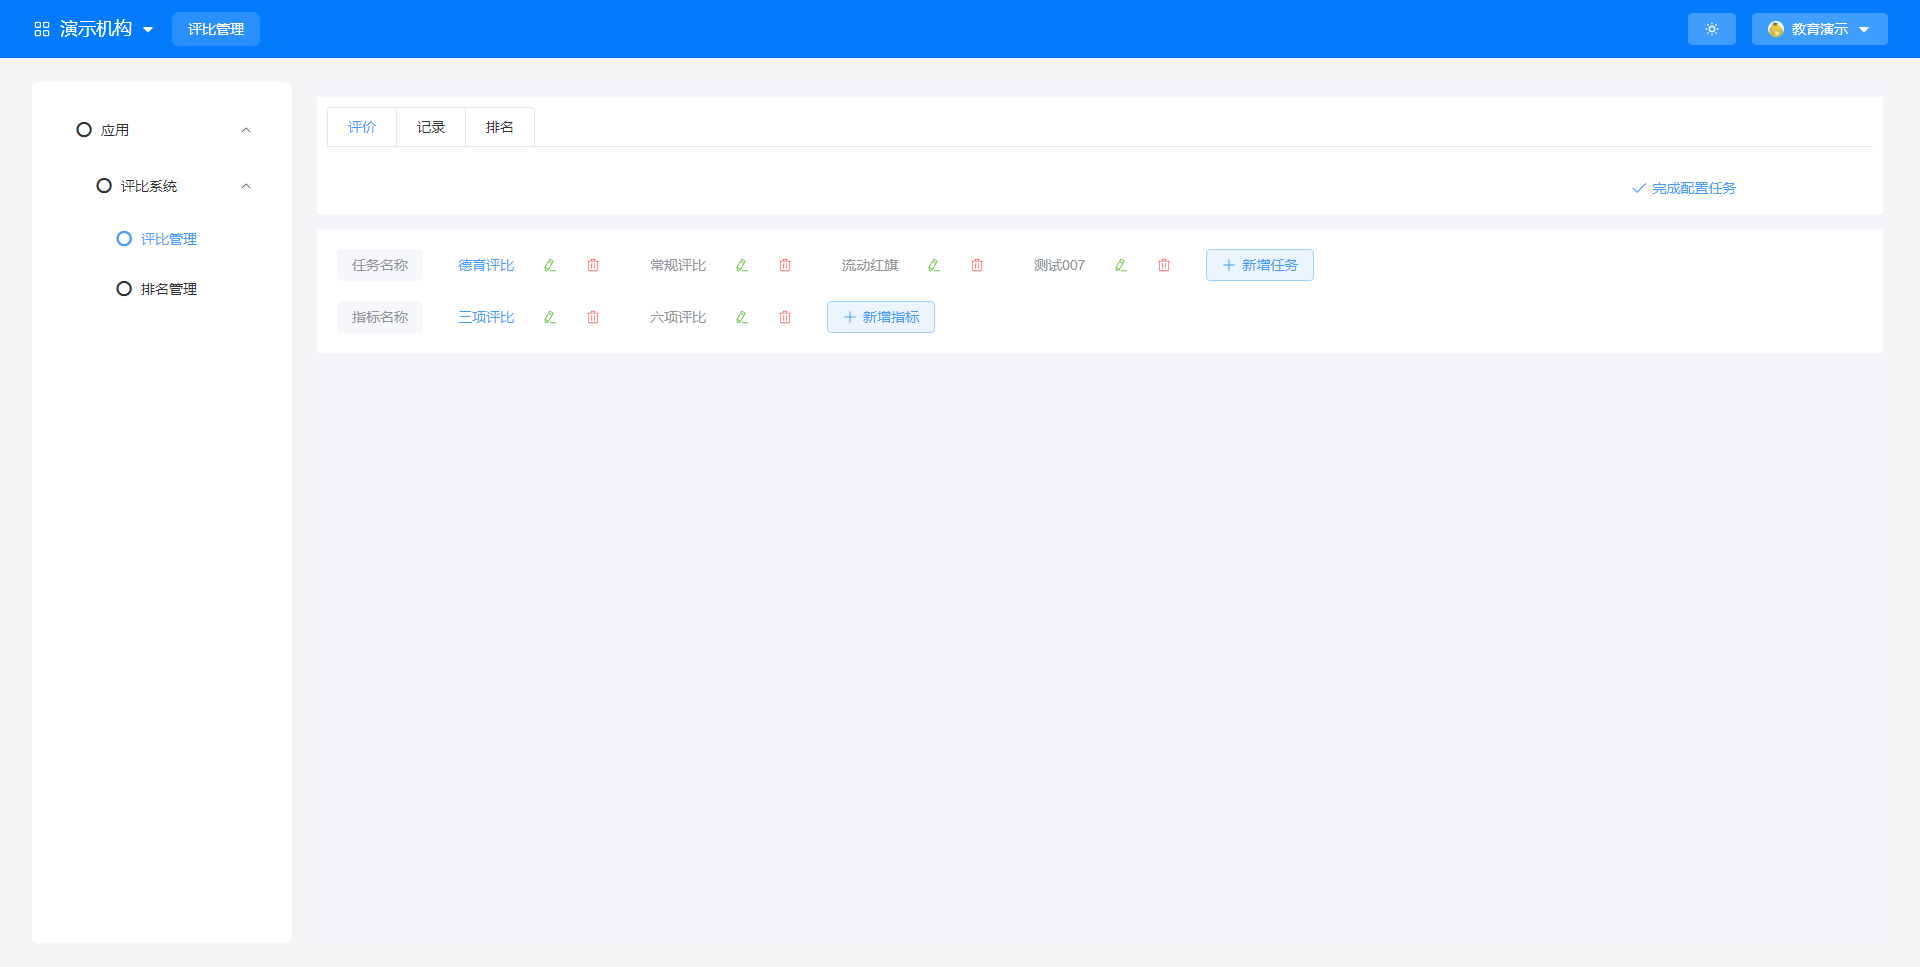This screenshot has width=1920, height=967.
Task: Select the 三项评比 indicator name
Action: point(486,317)
